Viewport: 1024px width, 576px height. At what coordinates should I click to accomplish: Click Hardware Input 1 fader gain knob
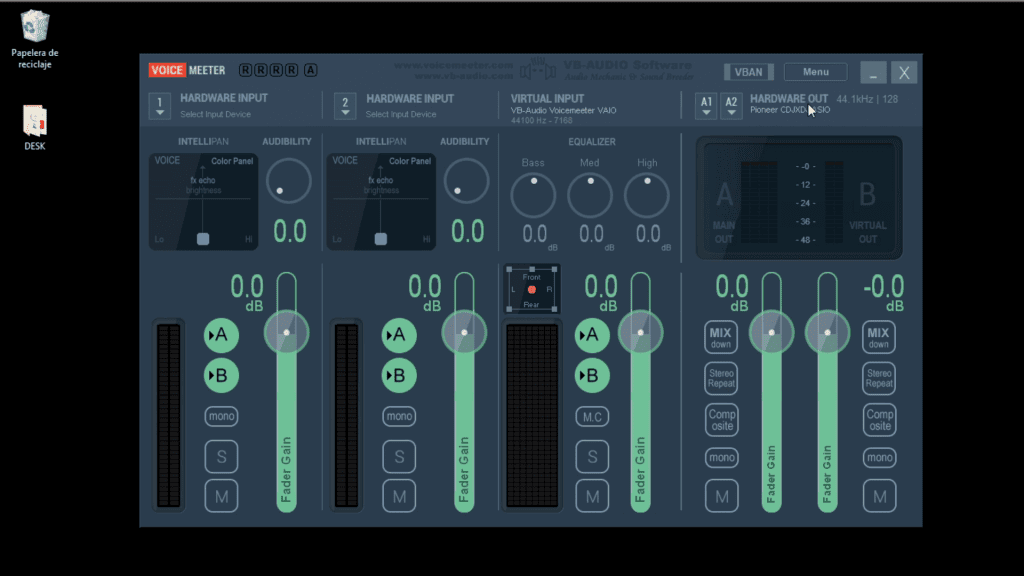coord(287,332)
